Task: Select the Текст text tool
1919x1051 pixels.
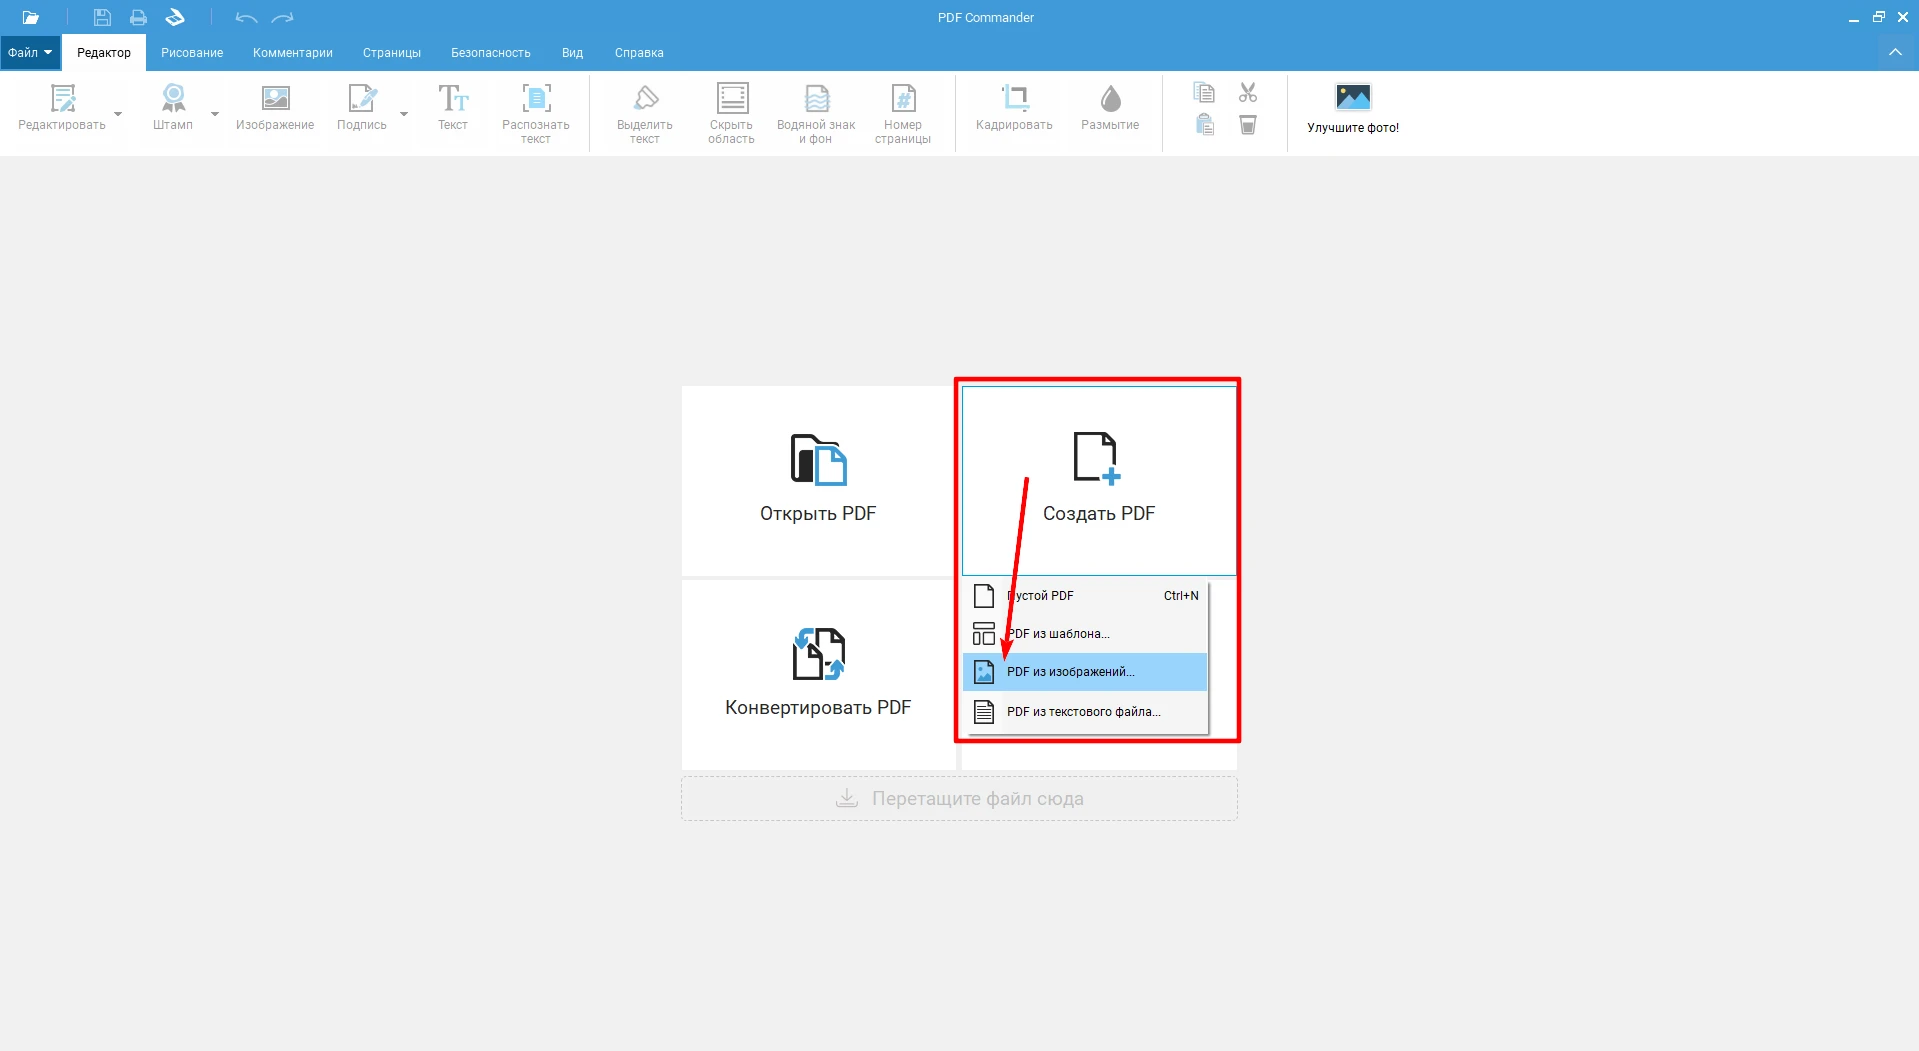Action: tap(453, 107)
